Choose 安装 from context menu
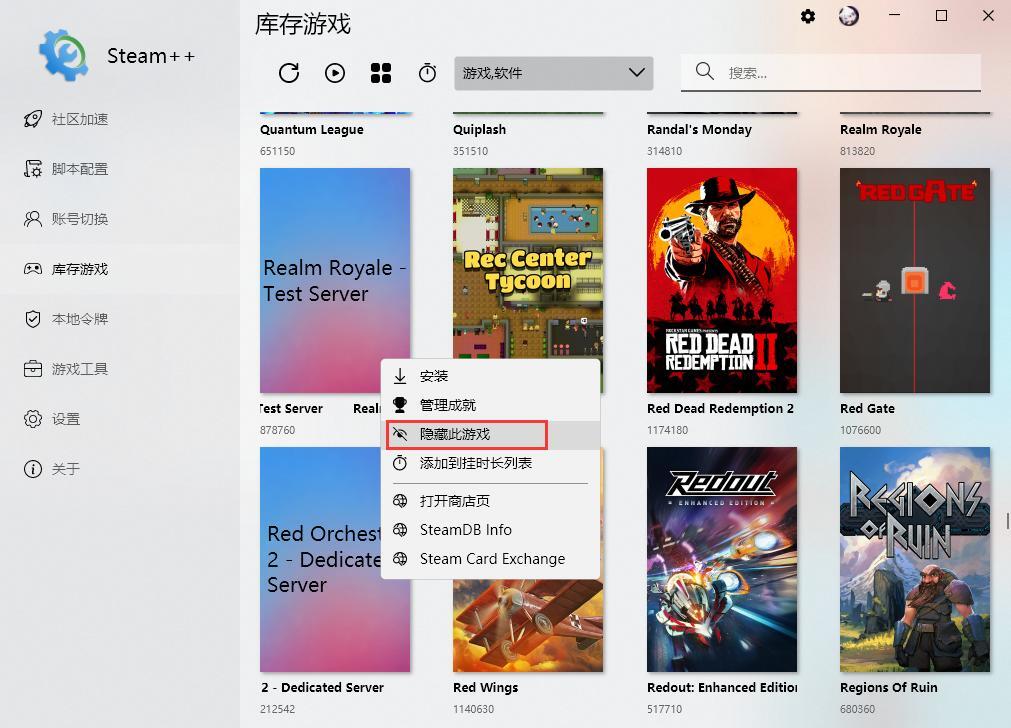 pyautogui.click(x=490, y=376)
